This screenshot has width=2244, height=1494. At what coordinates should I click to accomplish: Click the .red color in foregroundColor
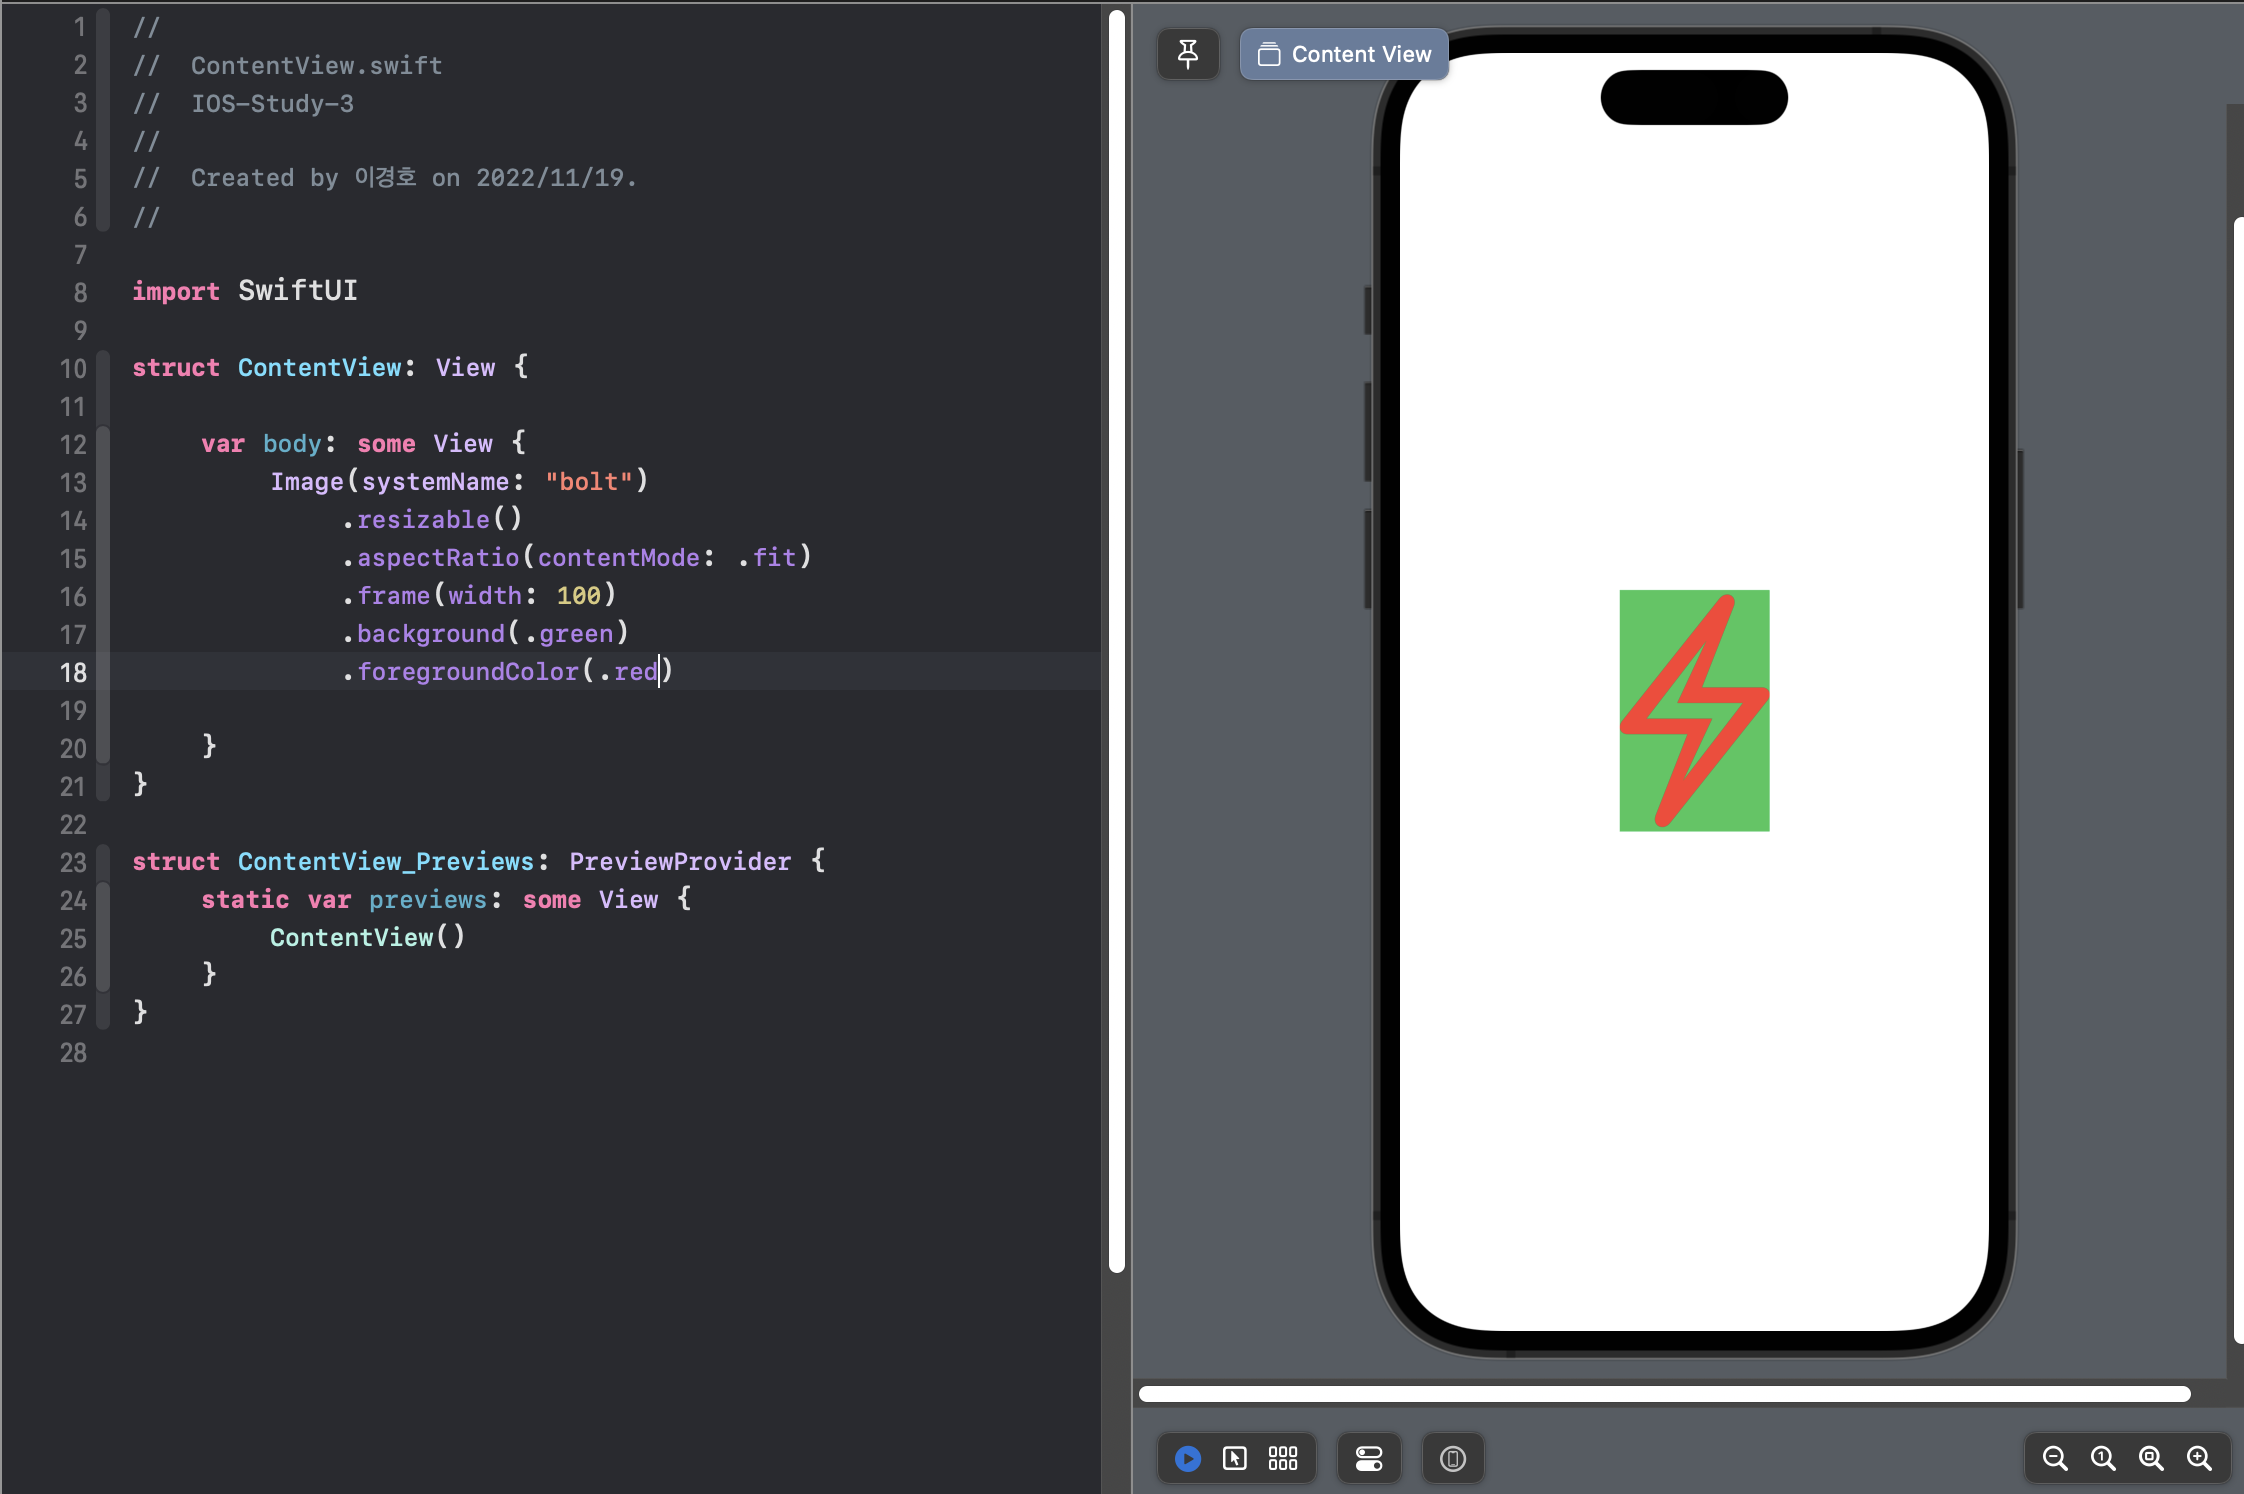pos(632,672)
